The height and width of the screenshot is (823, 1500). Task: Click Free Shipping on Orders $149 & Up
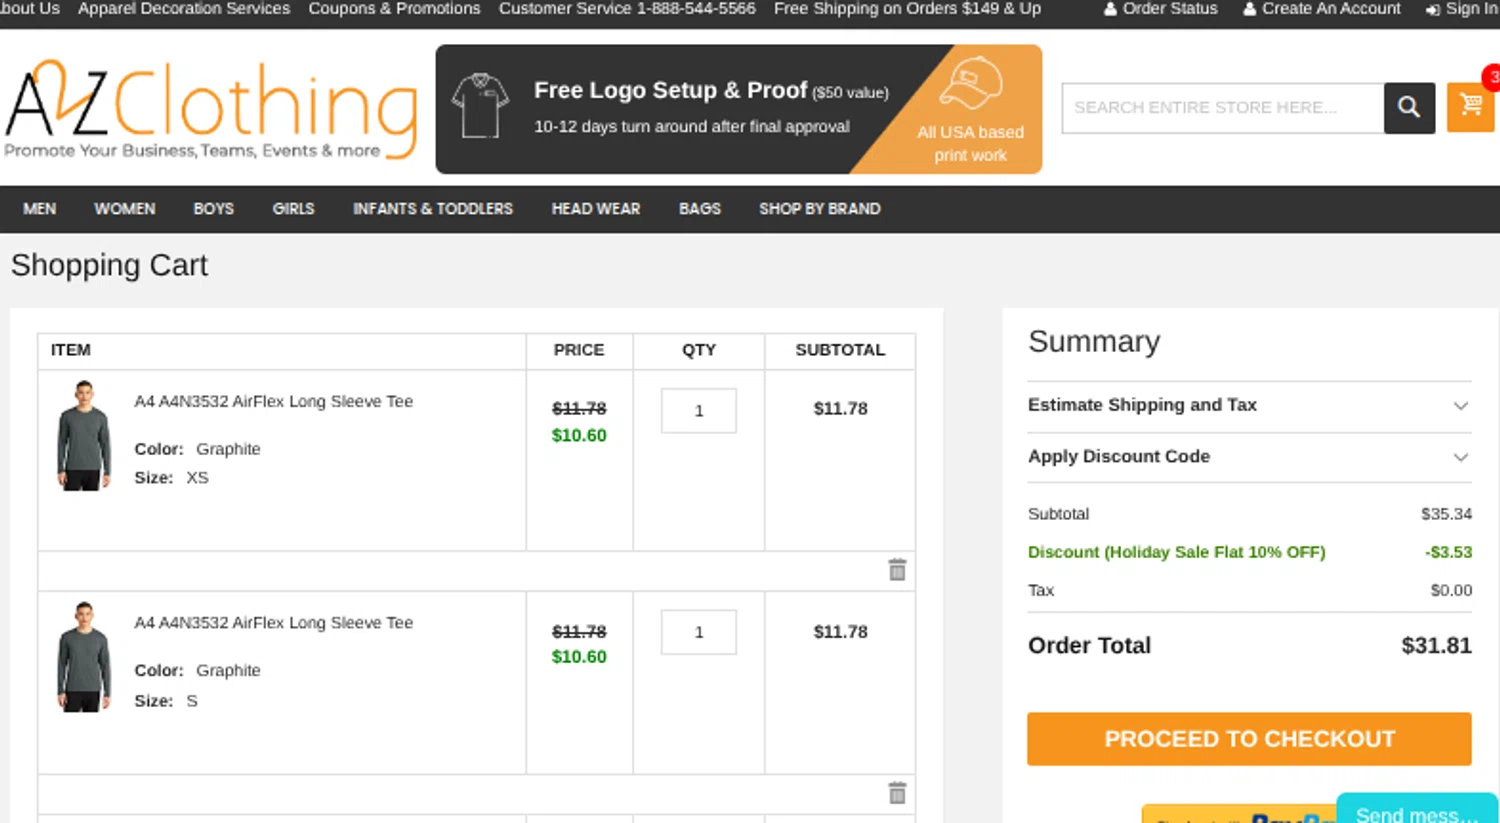point(907,9)
